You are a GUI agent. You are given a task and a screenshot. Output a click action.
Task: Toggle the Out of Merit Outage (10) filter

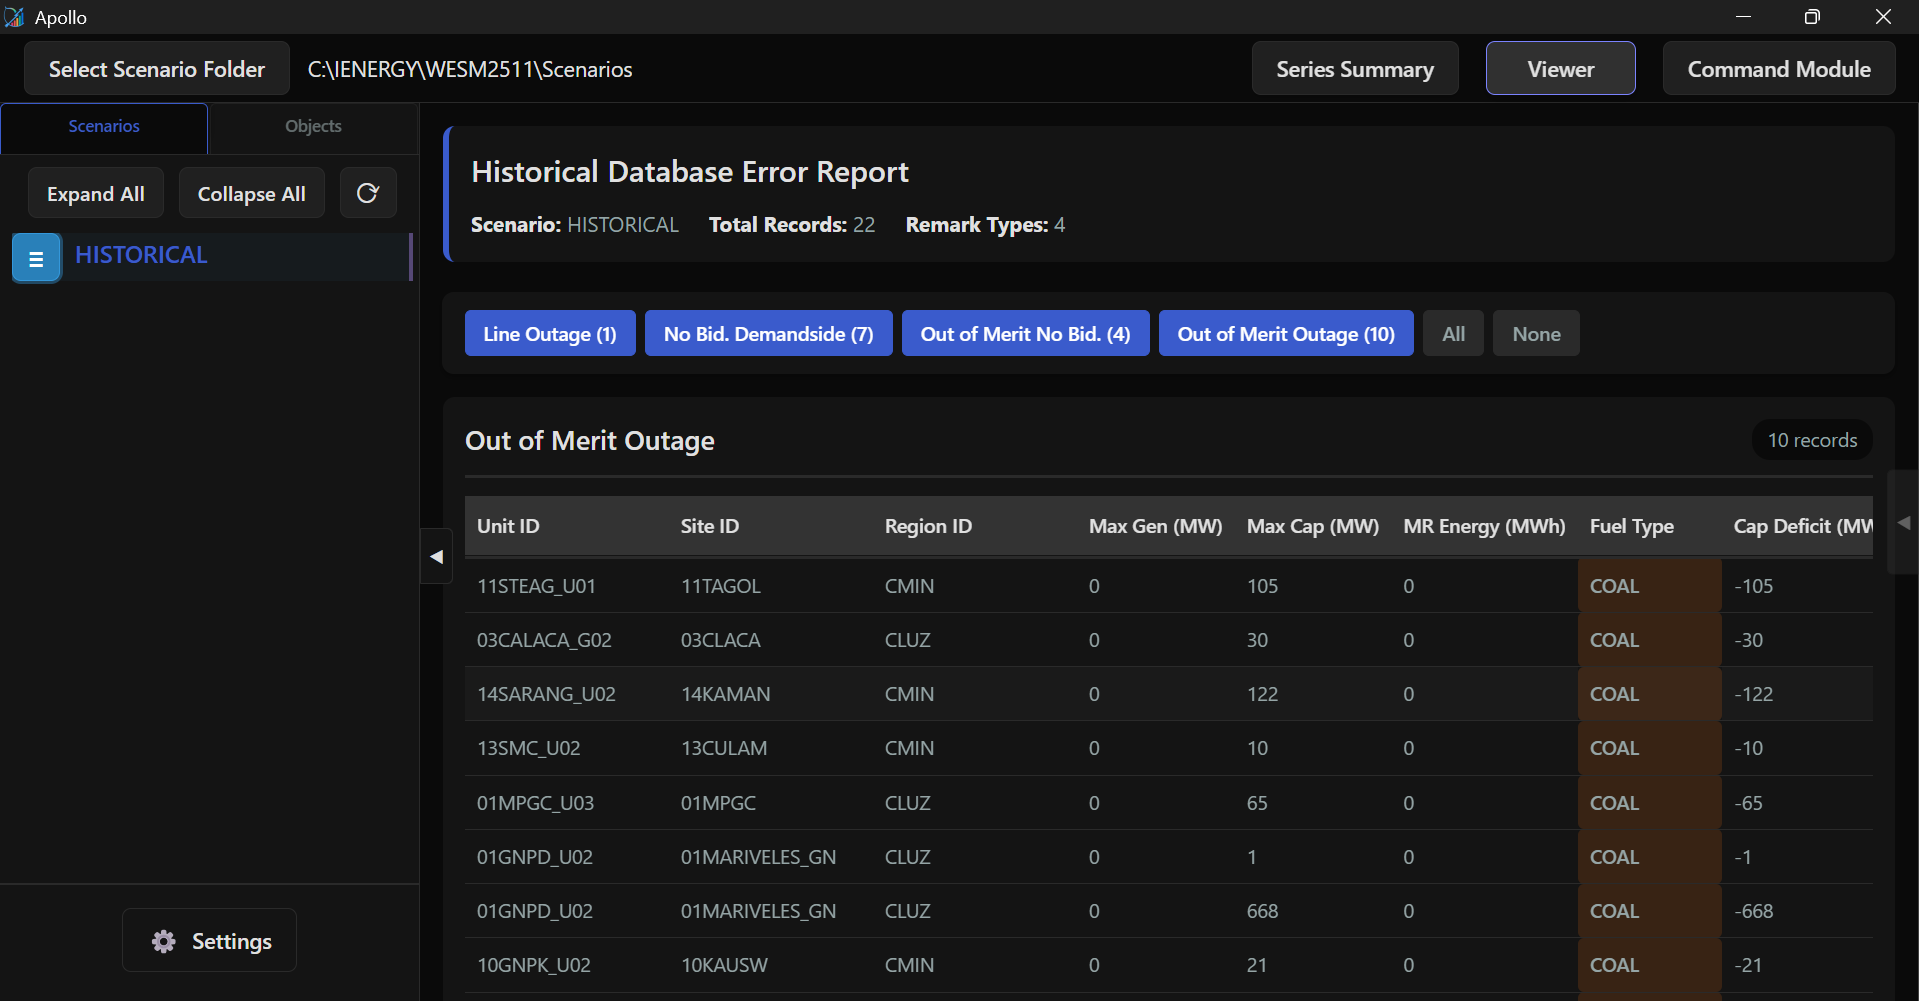pyautogui.click(x=1285, y=334)
